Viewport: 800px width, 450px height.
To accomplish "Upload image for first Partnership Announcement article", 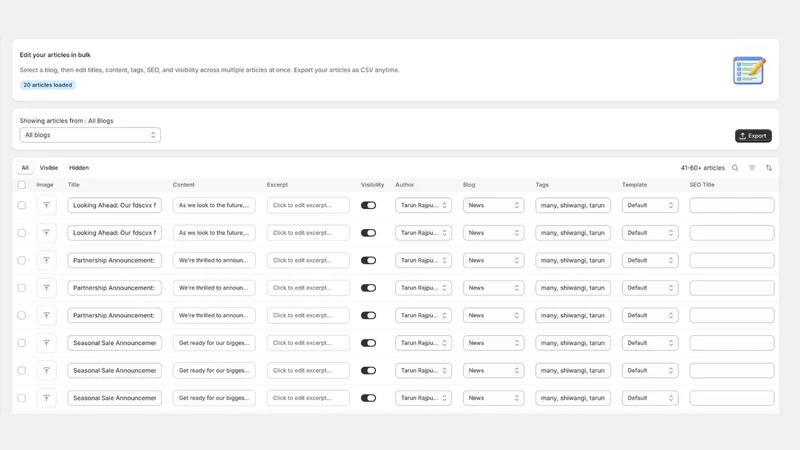I will click(46, 260).
